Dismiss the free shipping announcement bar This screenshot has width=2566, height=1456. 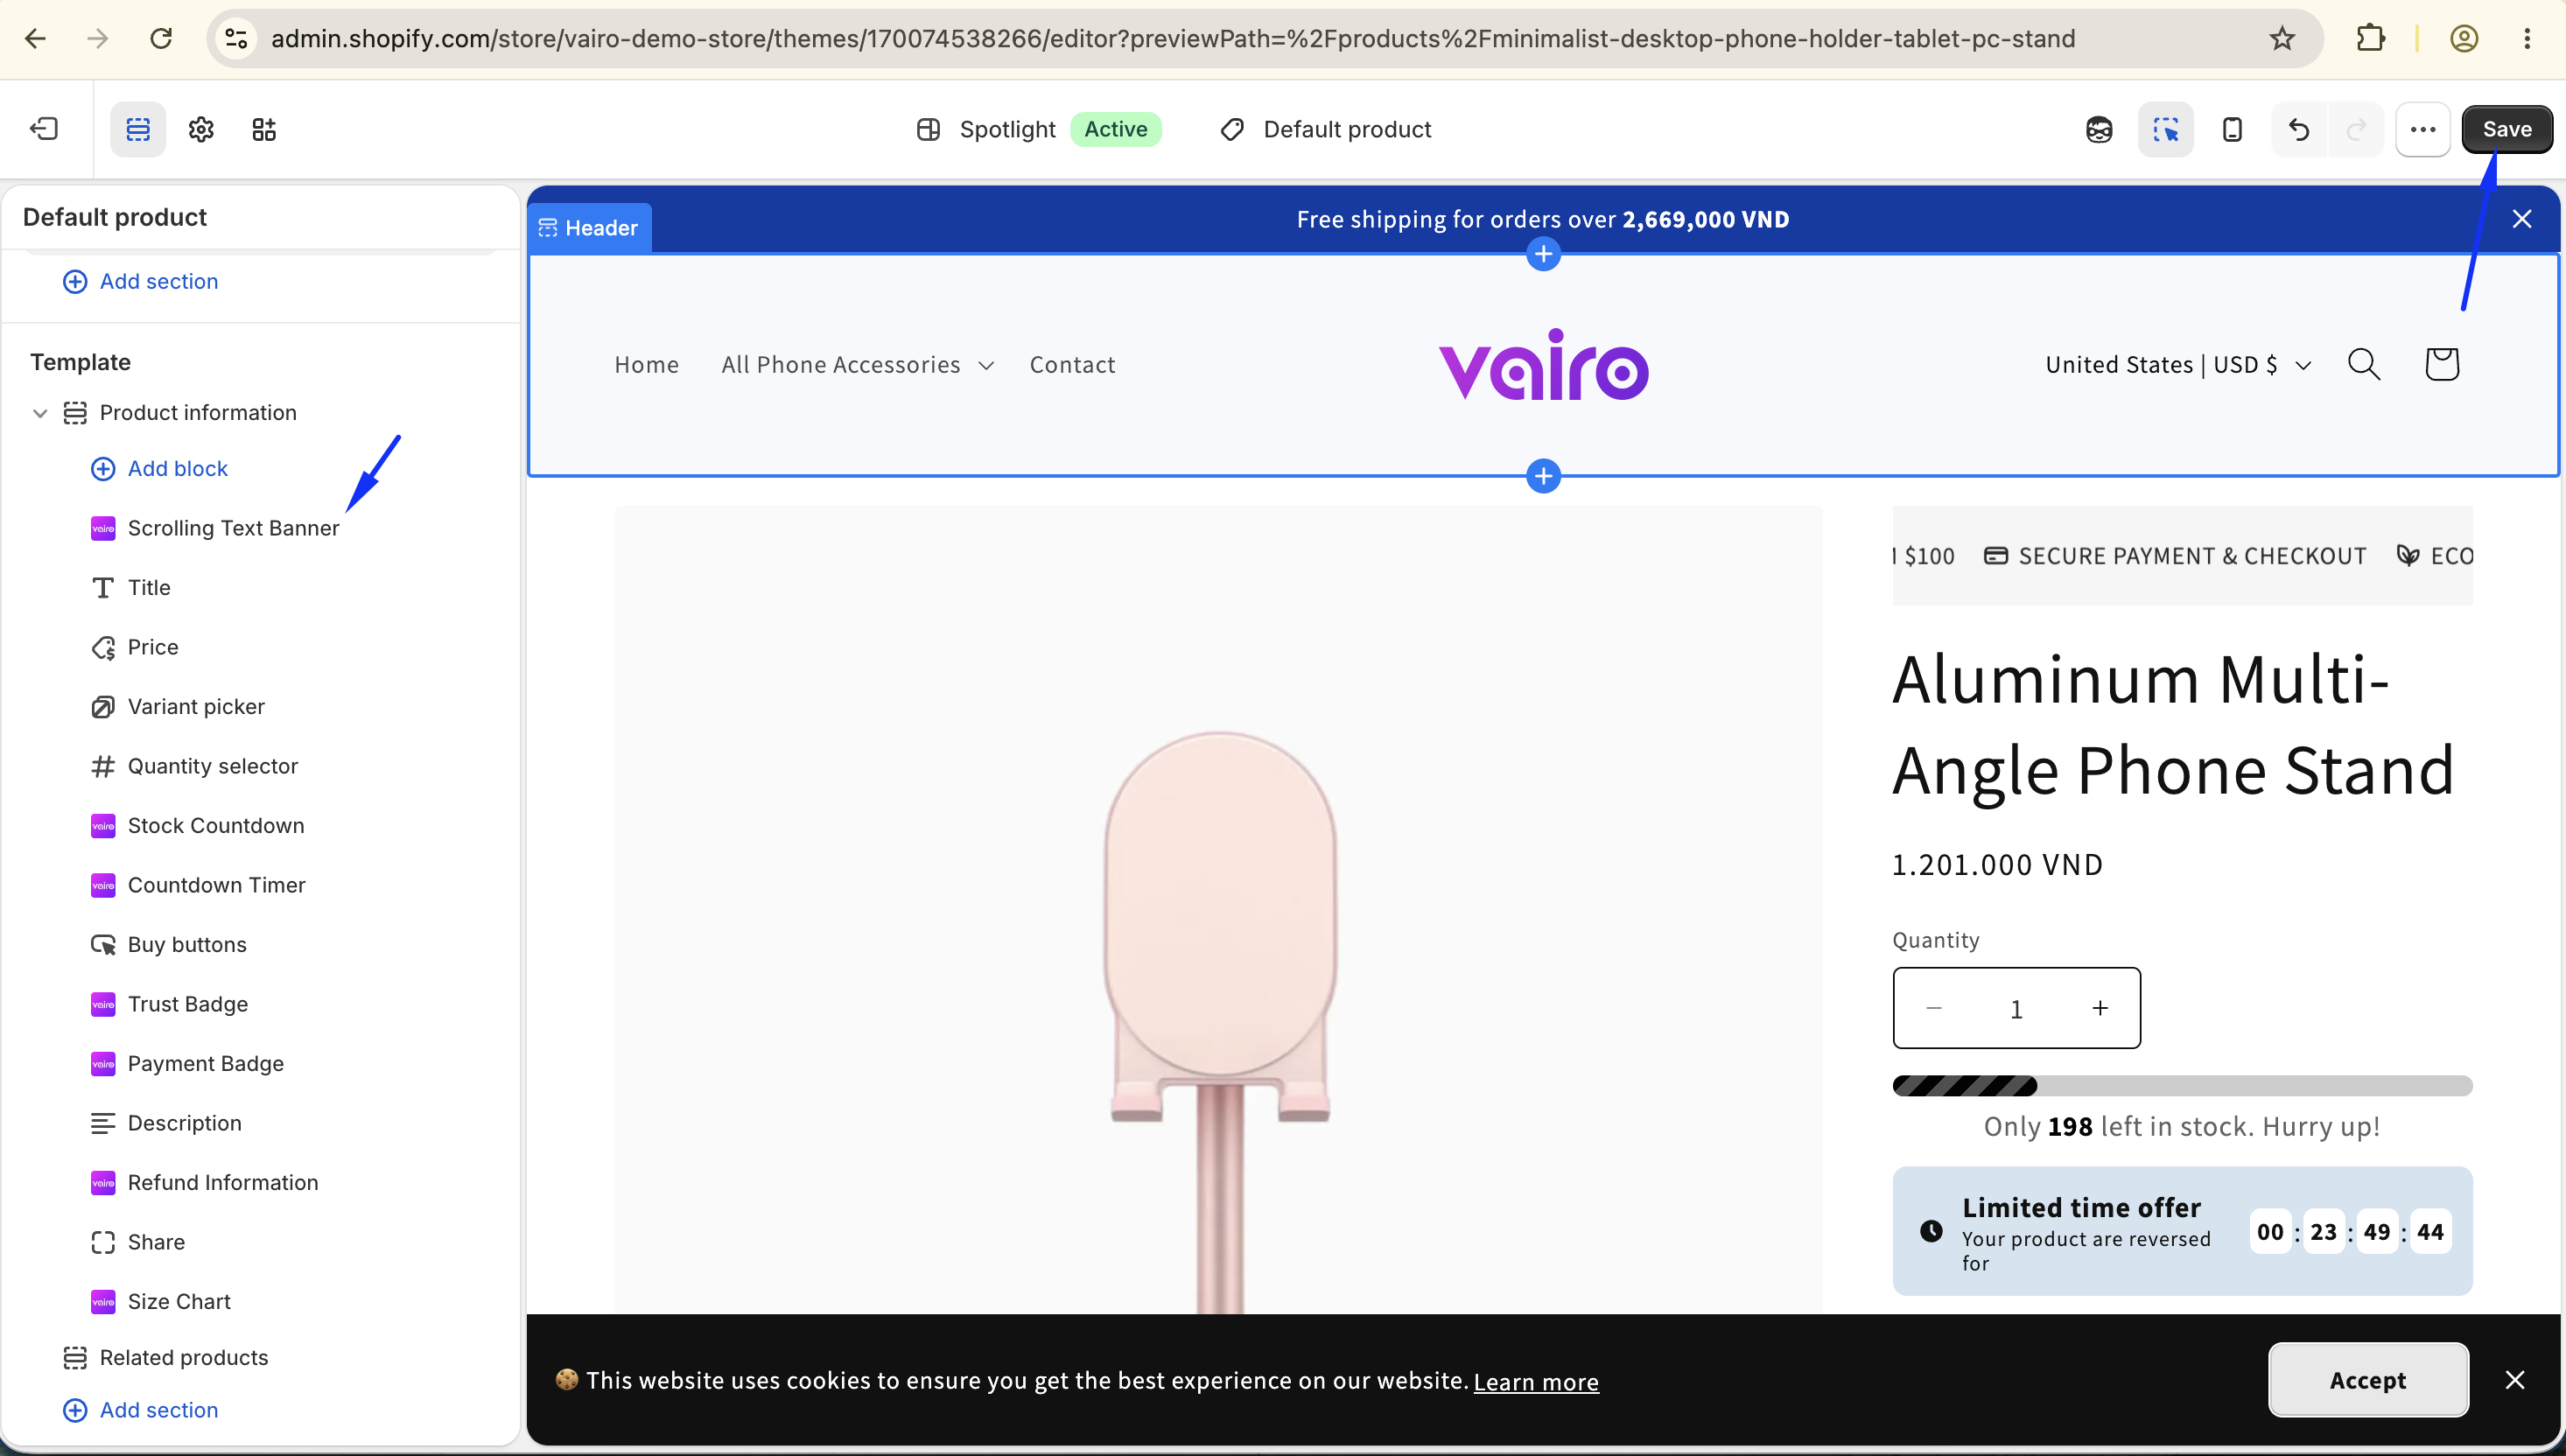pos(2522,219)
